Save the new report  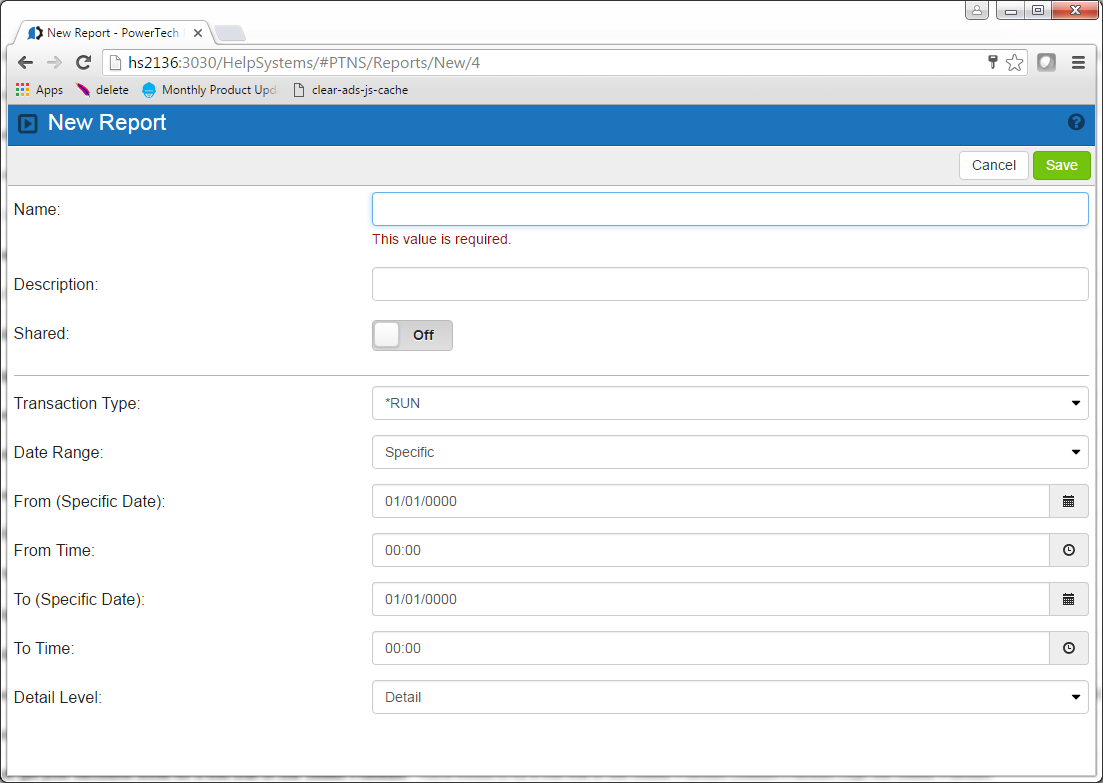tap(1061, 165)
